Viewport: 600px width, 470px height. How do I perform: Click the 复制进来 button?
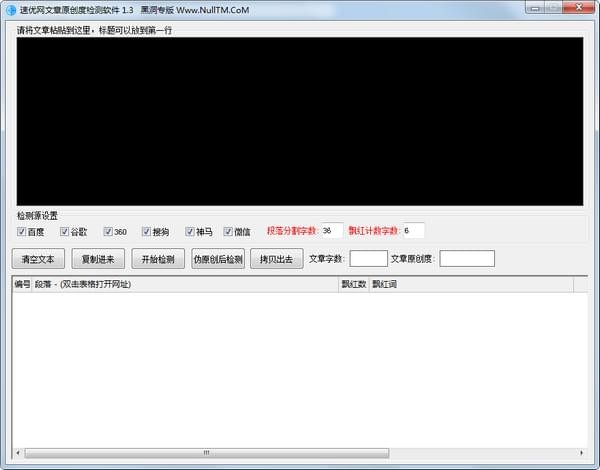tap(98, 259)
